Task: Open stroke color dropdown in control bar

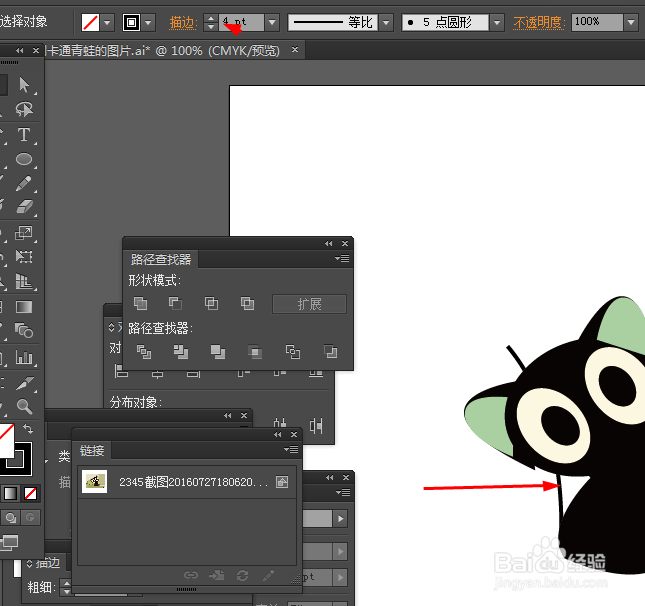Action: 148,23
